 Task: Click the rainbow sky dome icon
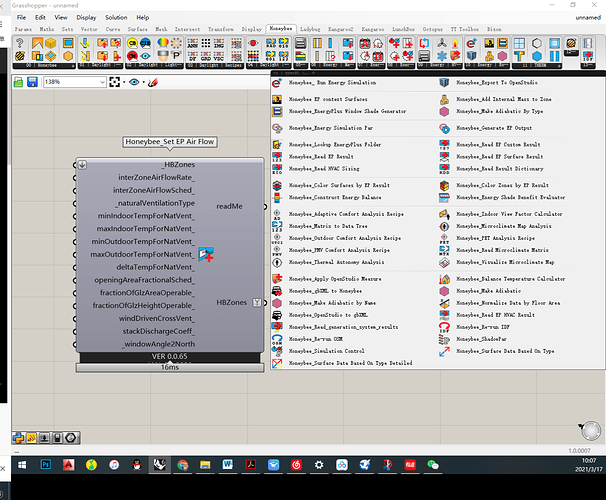163,43
